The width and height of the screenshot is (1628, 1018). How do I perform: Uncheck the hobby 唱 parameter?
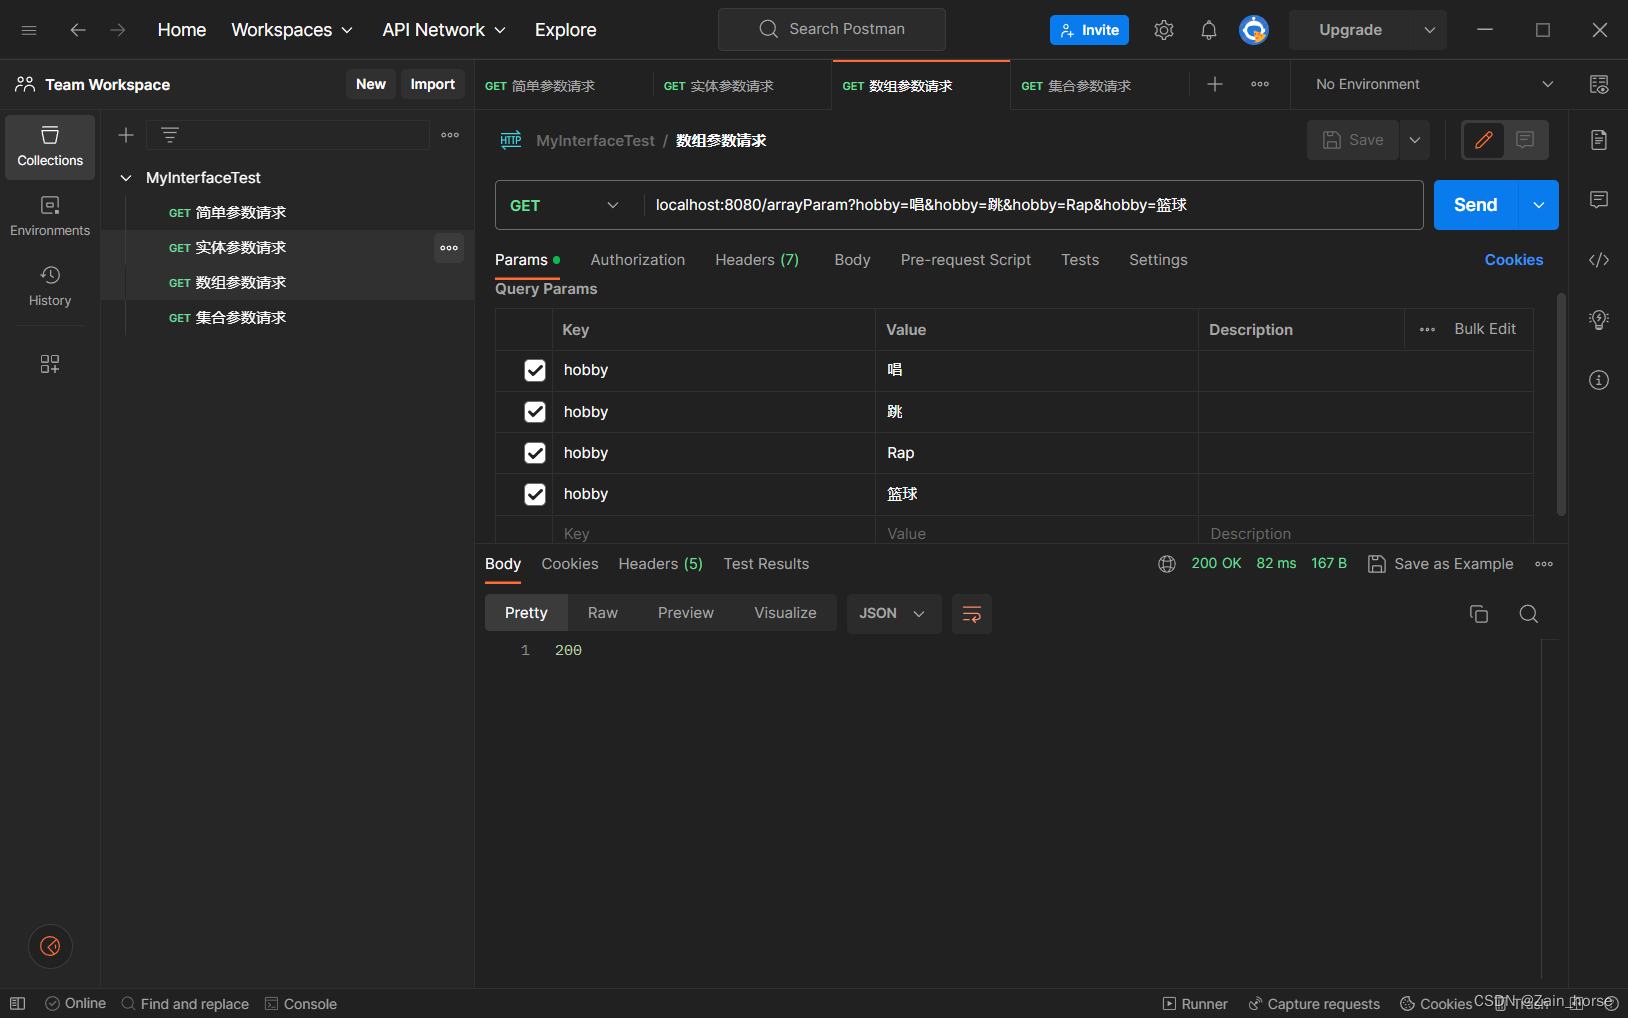click(535, 370)
